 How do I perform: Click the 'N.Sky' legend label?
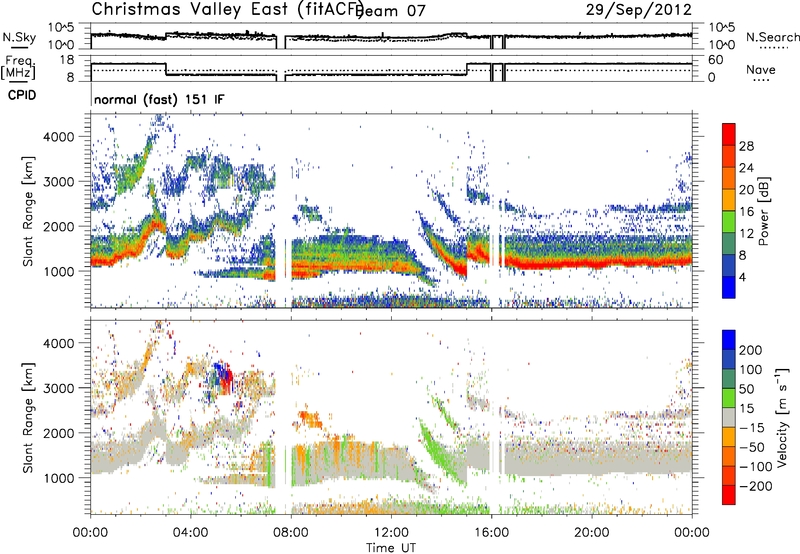tap(19, 37)
